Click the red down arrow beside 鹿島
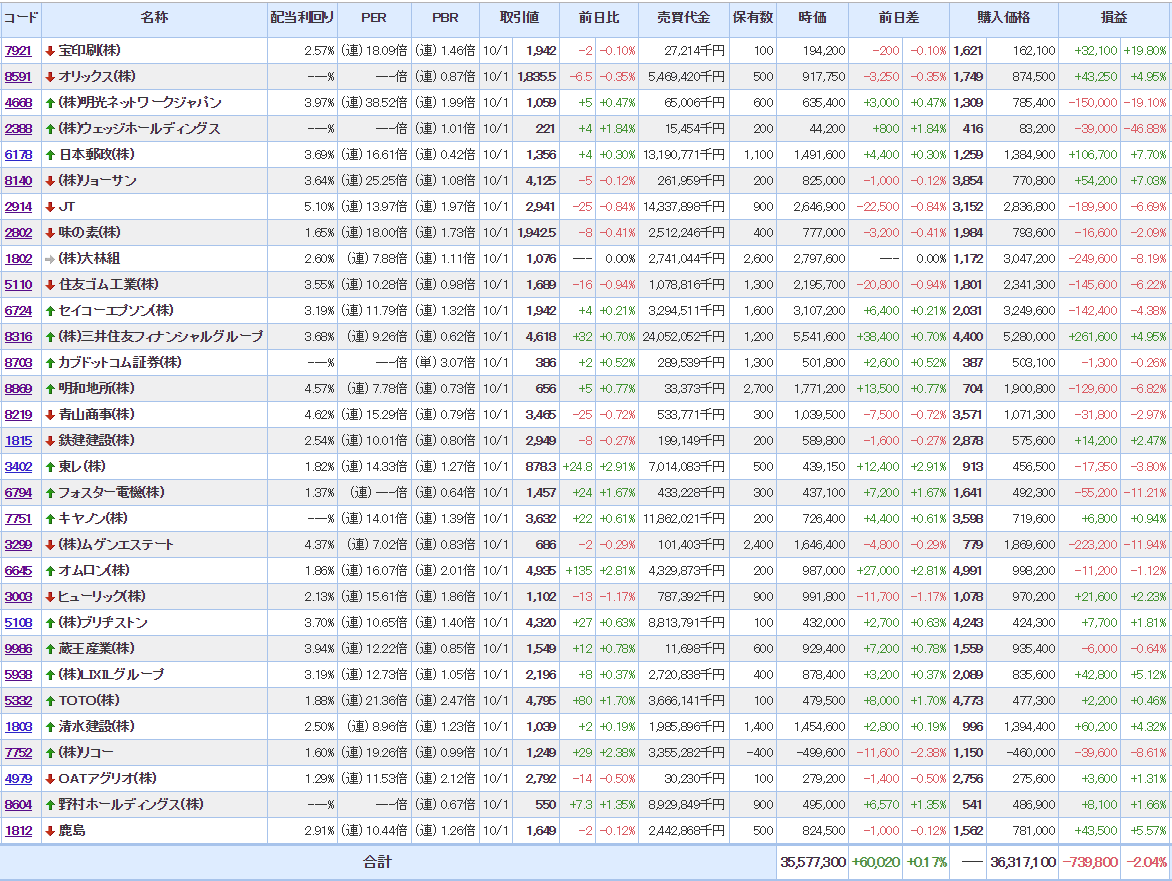Viewport: 1172px width, 881px height. click(50, 830)
